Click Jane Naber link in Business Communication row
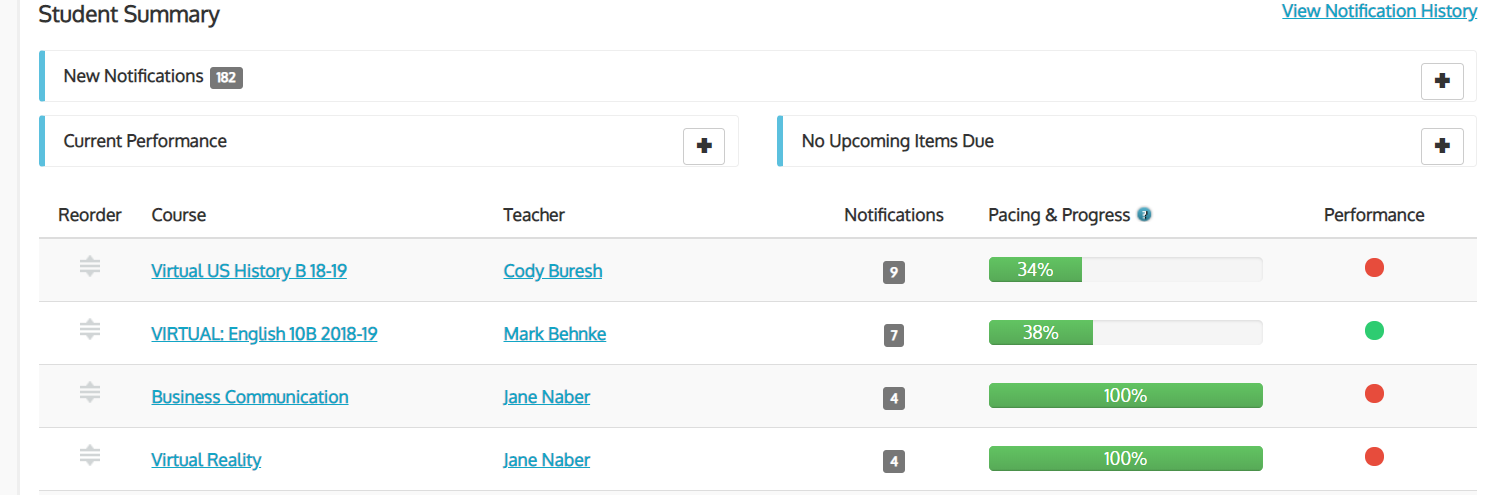1490x495 pixels. (547, 396)
